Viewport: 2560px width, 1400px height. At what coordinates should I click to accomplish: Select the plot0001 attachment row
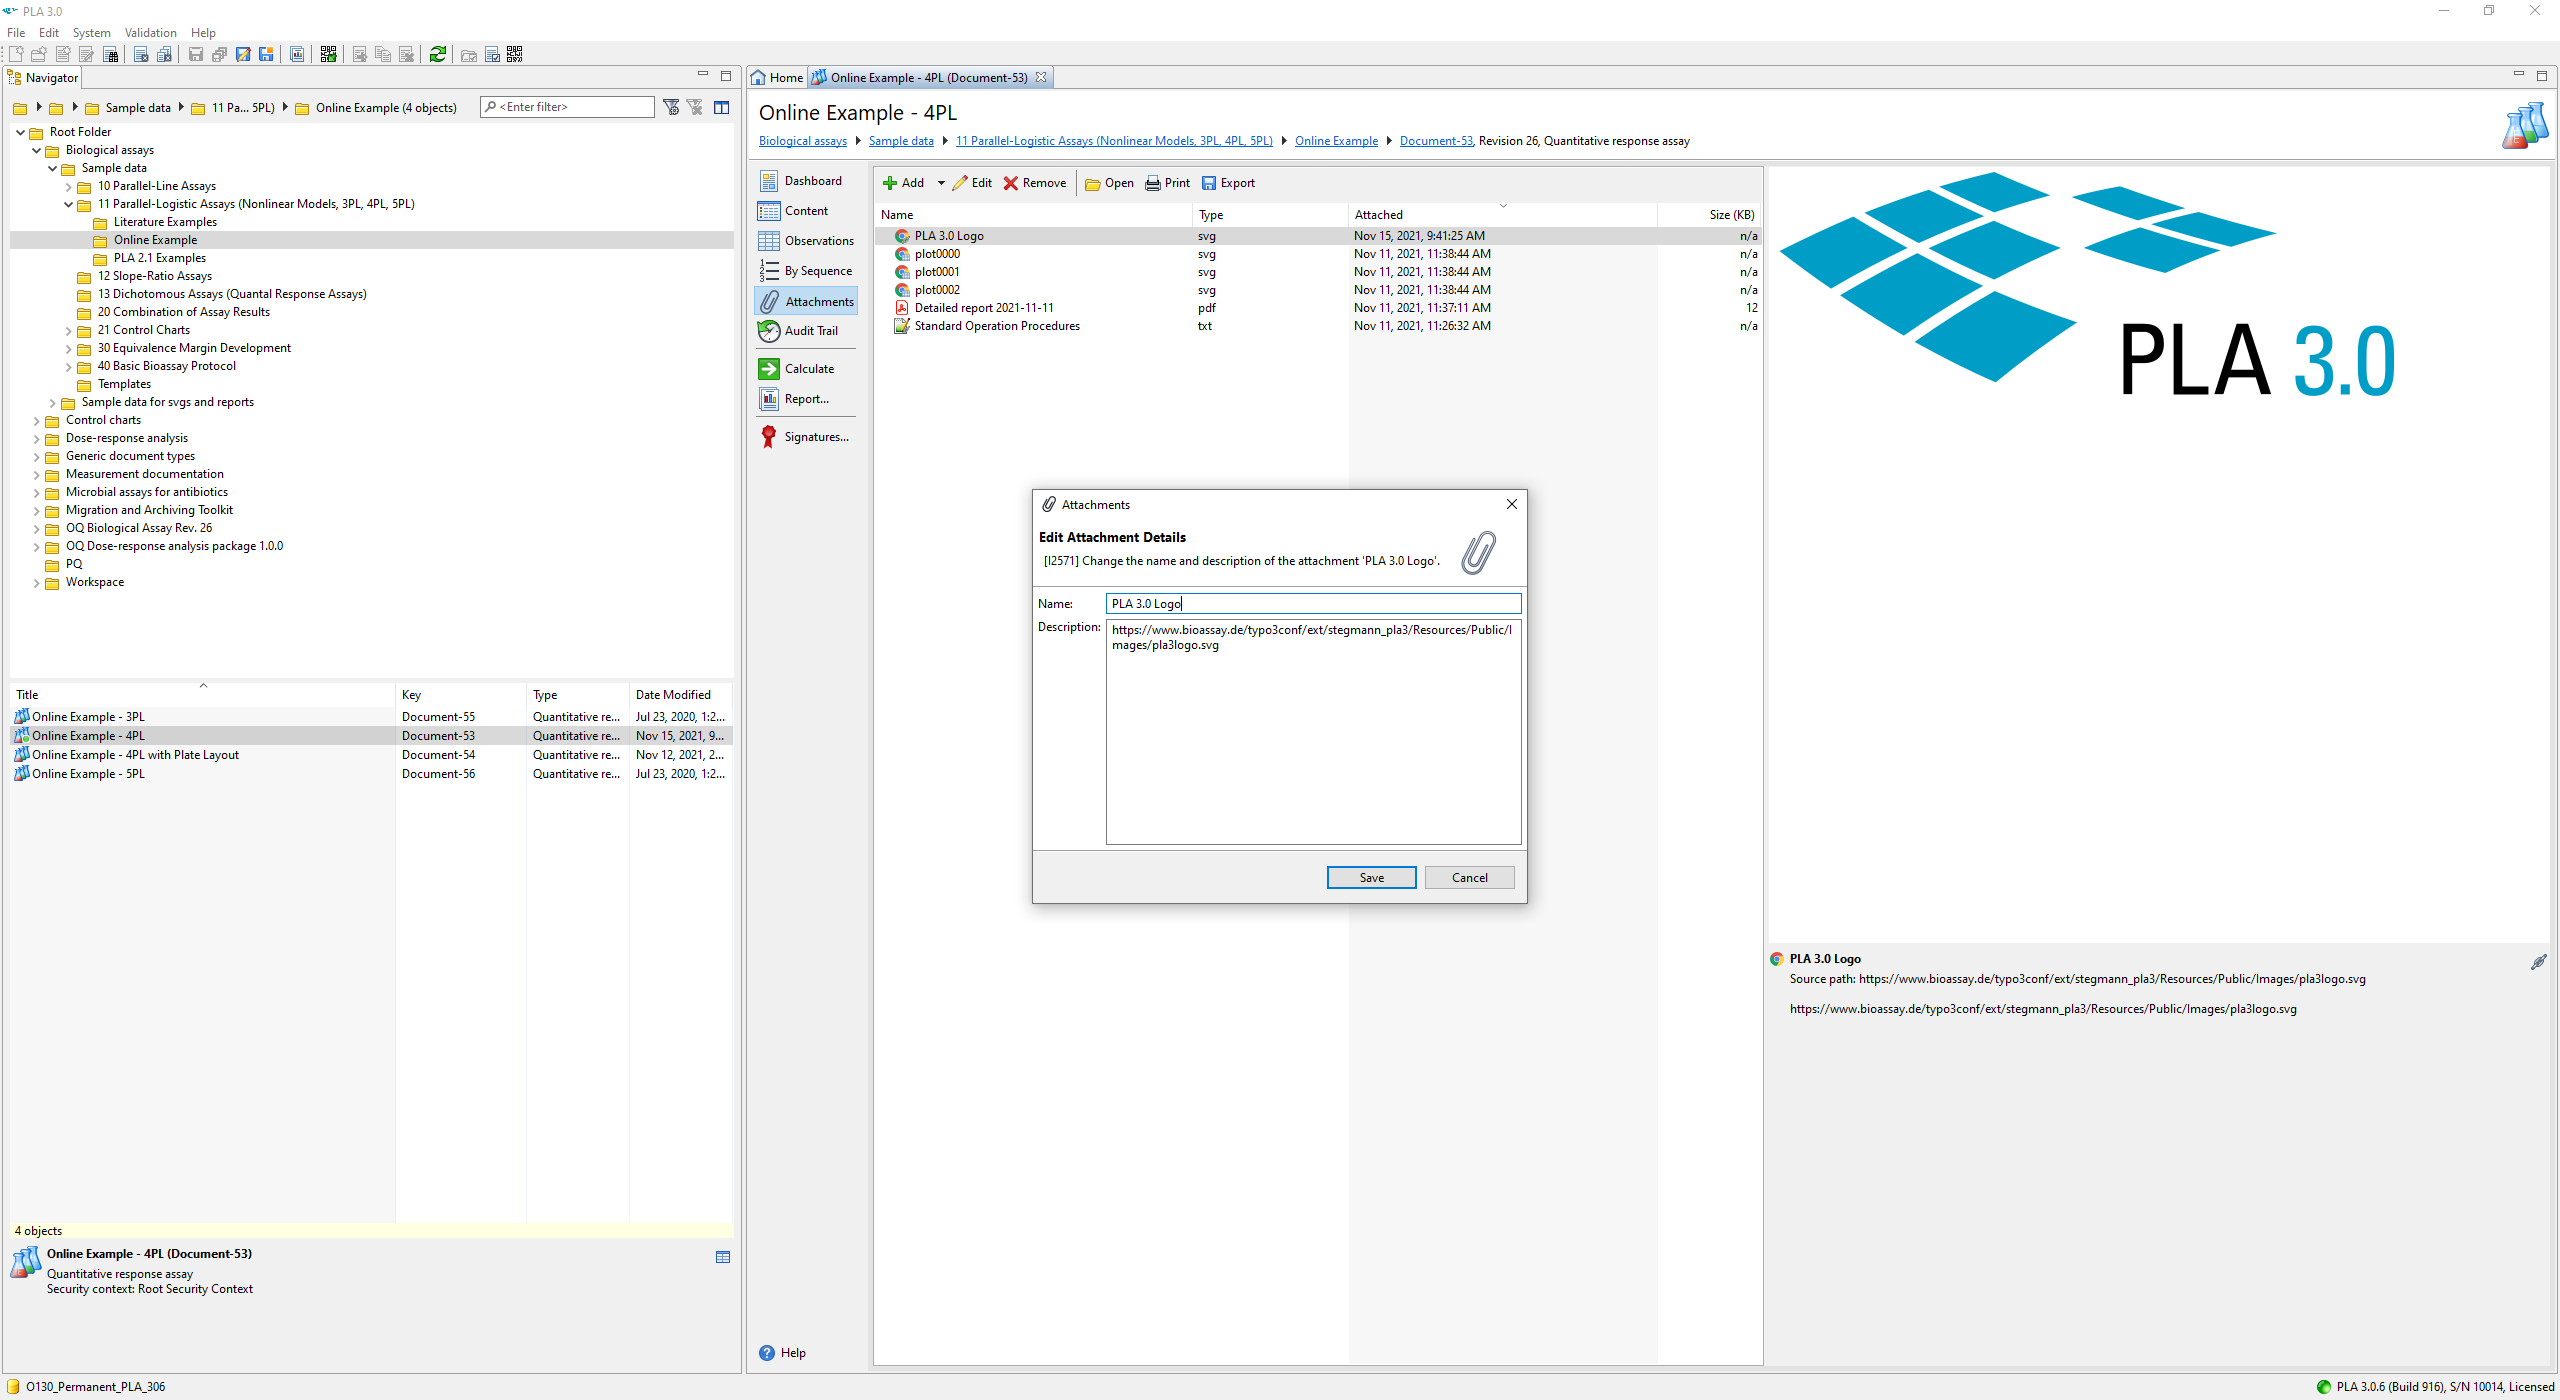click(x=1317, y=272)
